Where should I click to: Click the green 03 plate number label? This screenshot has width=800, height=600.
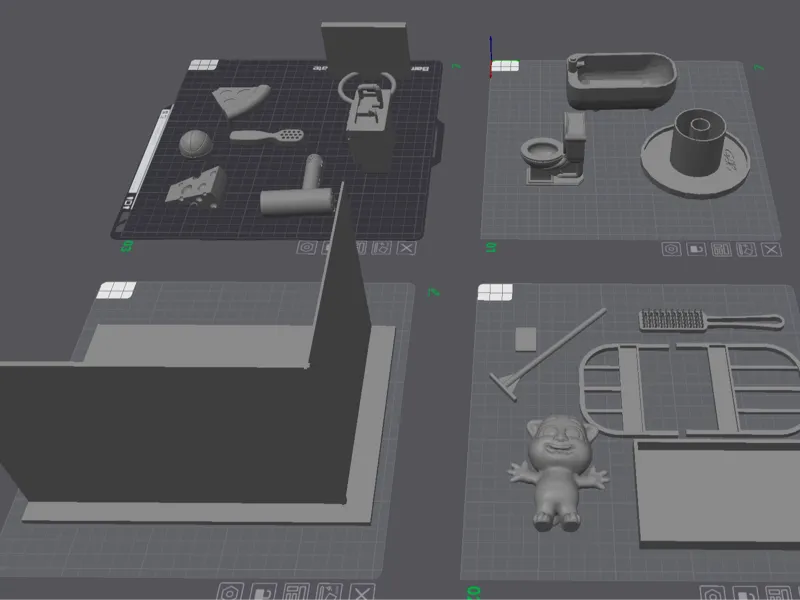tap(127, 246)
